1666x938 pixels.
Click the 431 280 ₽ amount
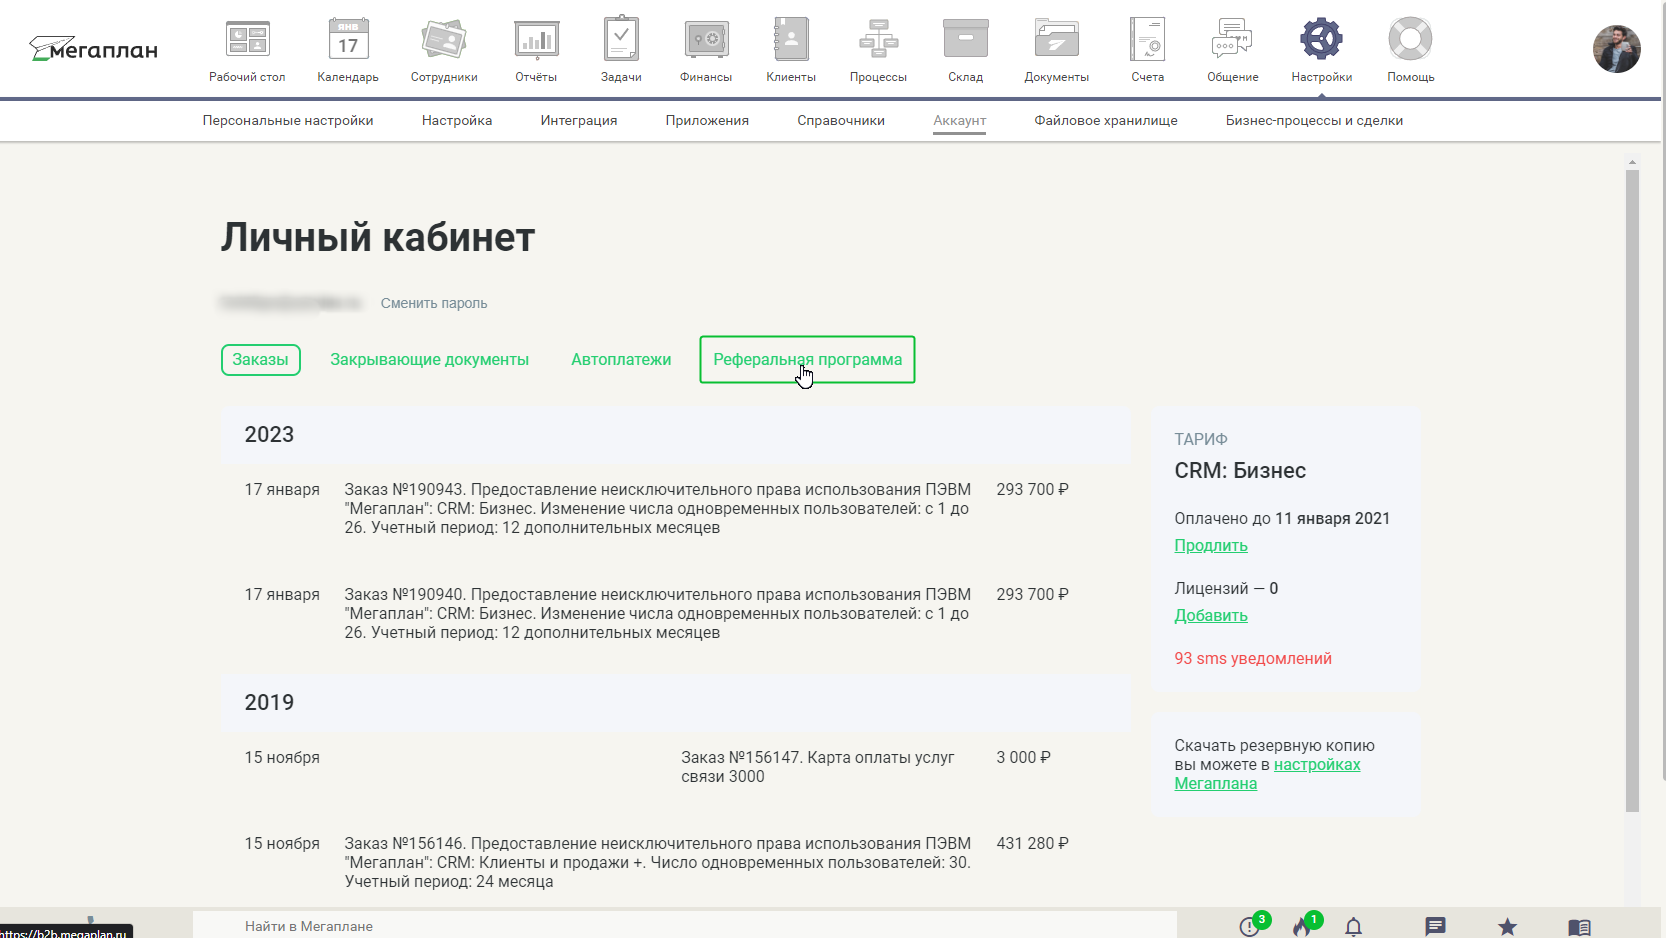[1032, 843]
